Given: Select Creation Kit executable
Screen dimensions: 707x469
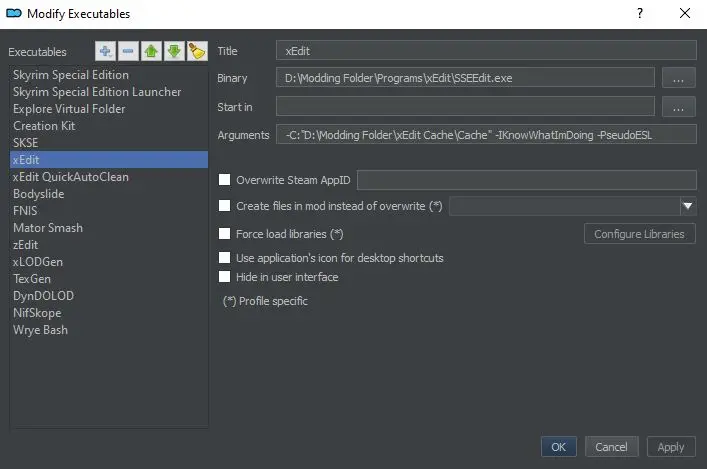Looking at the screenshot, I should 109,126.
